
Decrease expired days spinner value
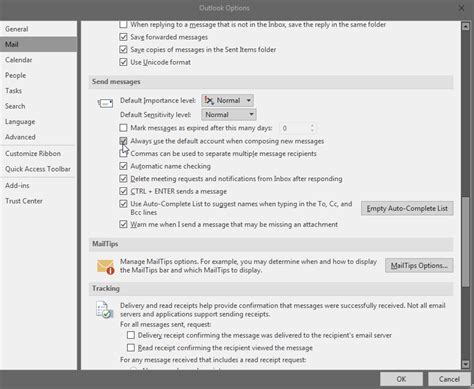click(x=312, y=131)
